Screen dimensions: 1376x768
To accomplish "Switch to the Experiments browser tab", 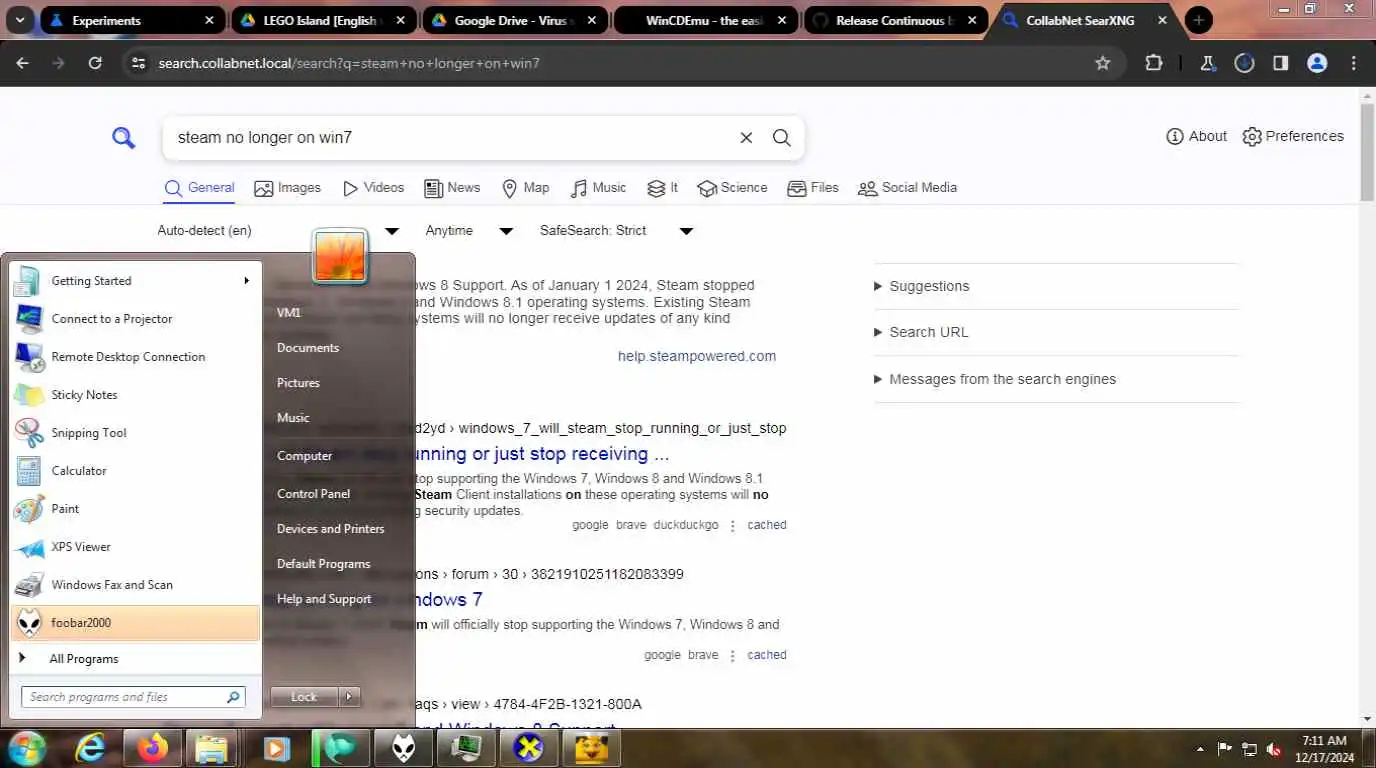I will [x=131, y=20].
